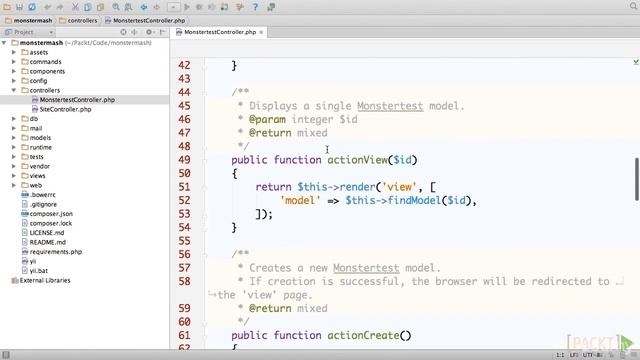Click the actionView function name
640x360 pixels.
(357, 160)
